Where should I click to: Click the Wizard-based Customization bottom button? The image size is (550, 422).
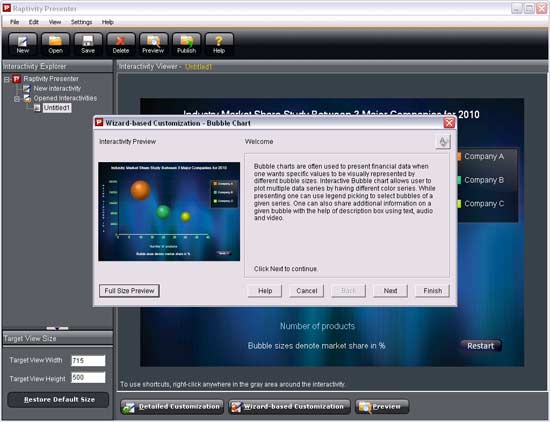289,407
